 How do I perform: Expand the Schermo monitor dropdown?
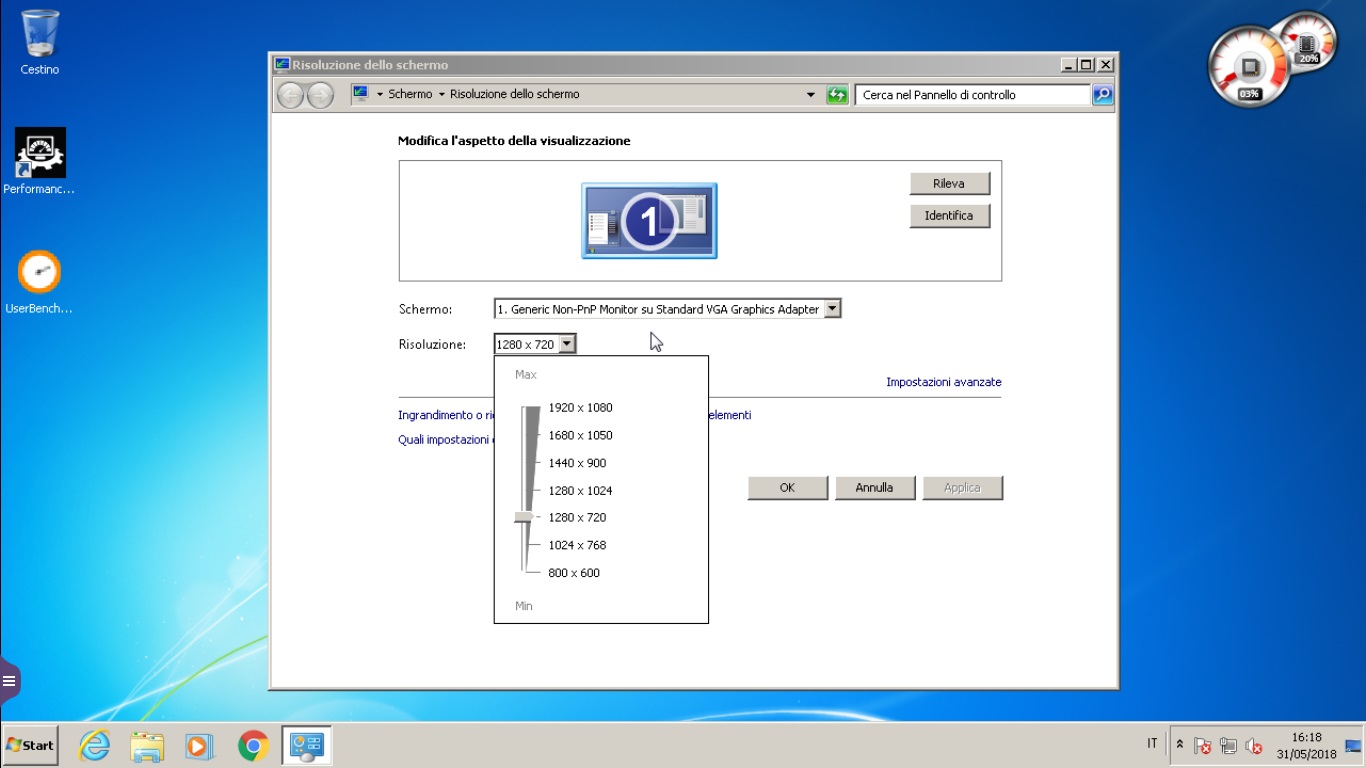[x=832, y=310]
